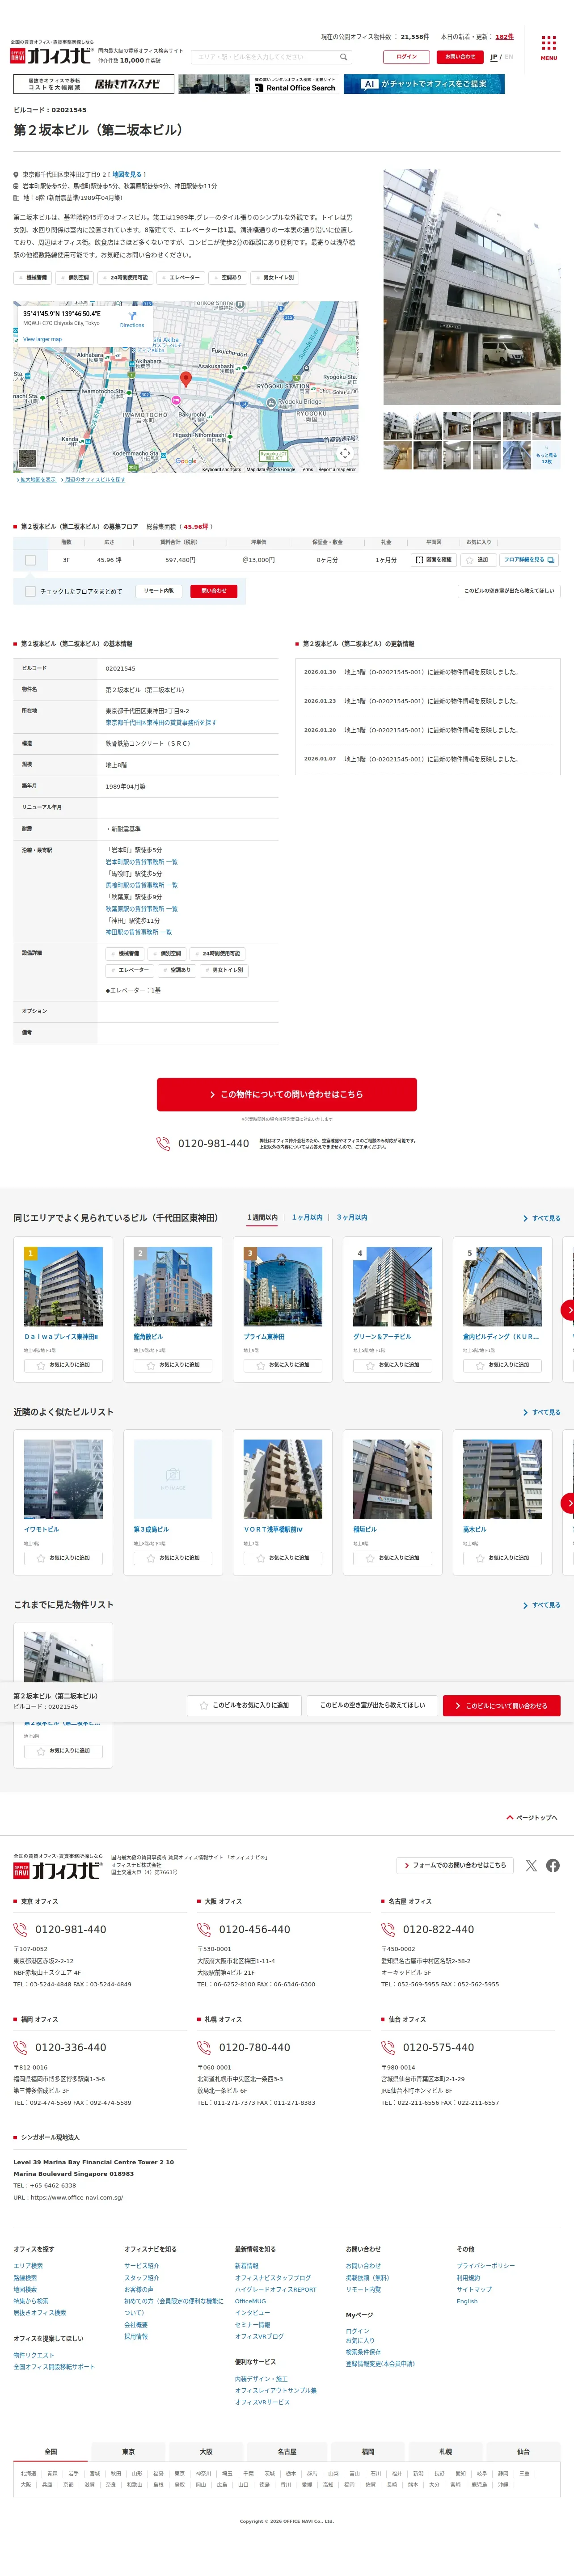This screenshot has height=2576, width=574.
Task: Open the hamburger MENU icon
Action: (x=548, y=48)
